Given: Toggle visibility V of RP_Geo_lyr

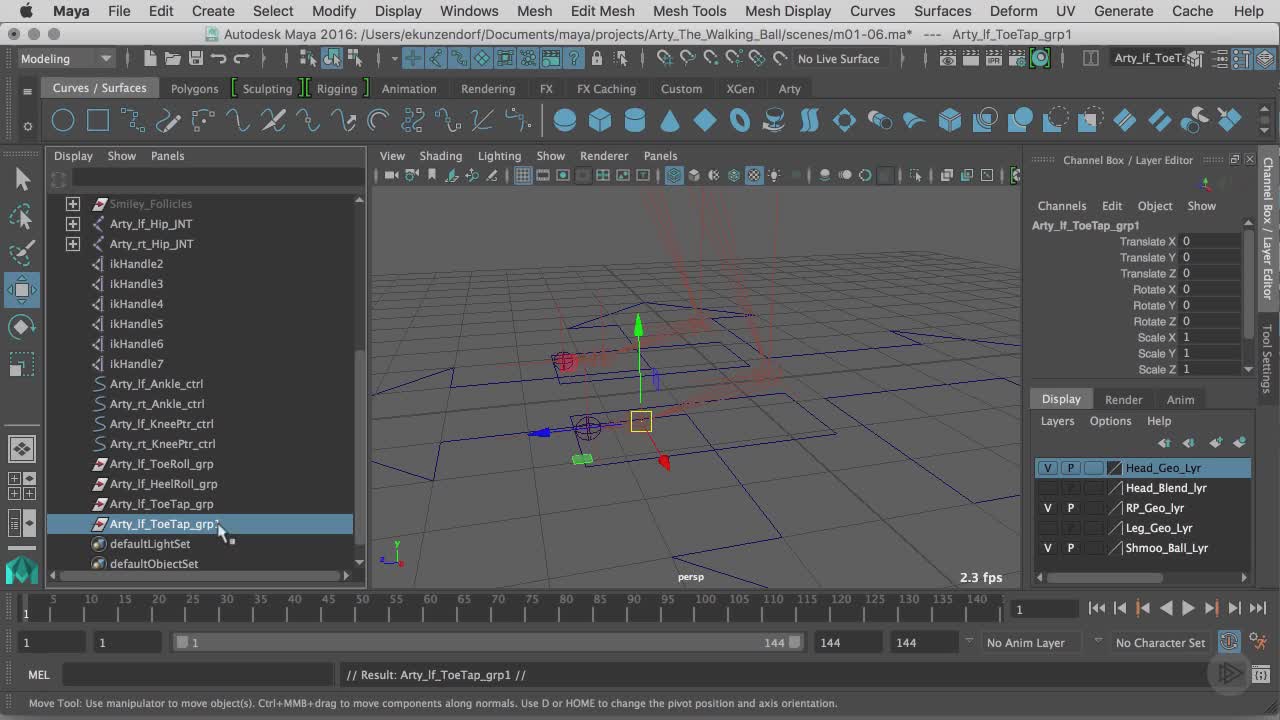Looking at the screenshot, I should (x=1047, y=508).
